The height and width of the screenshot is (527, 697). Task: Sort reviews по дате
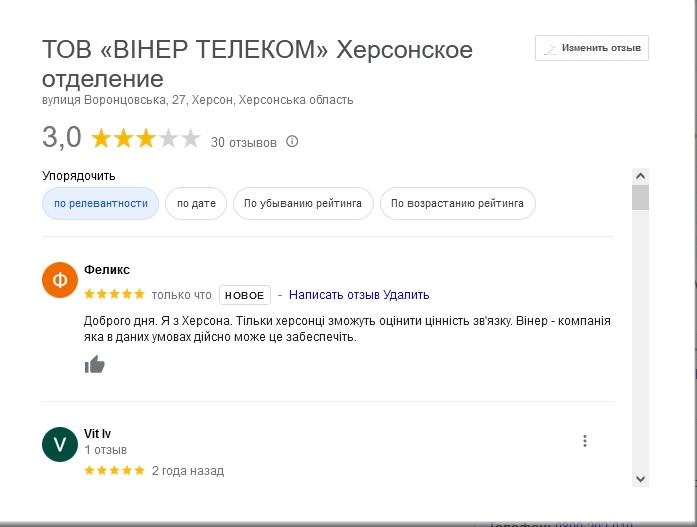pos(196,204)
